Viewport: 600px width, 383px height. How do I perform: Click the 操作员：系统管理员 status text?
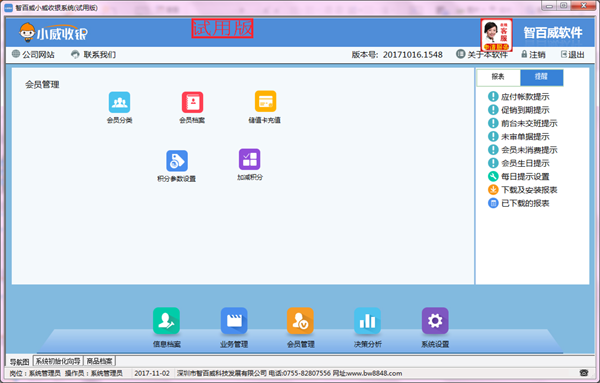(x=94, y=373)
